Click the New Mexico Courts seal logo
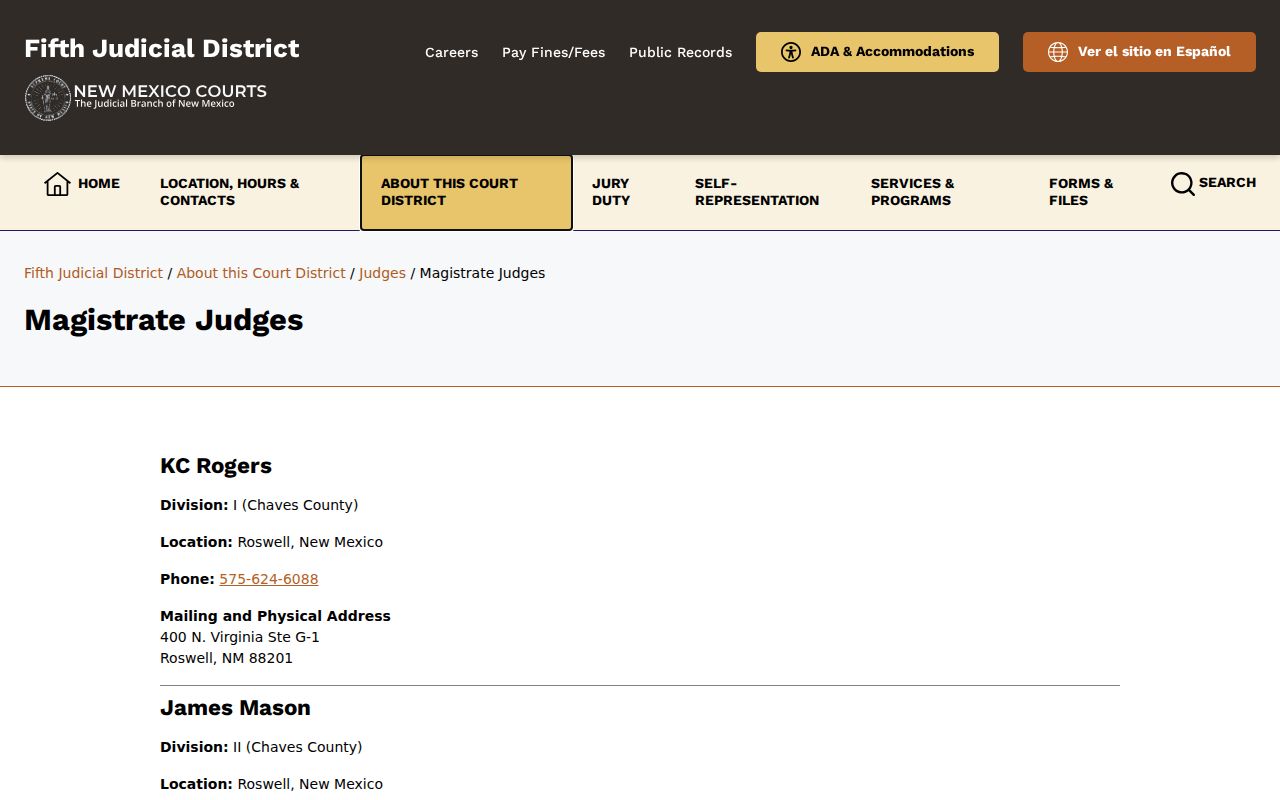1280x800 pixels. [47, 98]
